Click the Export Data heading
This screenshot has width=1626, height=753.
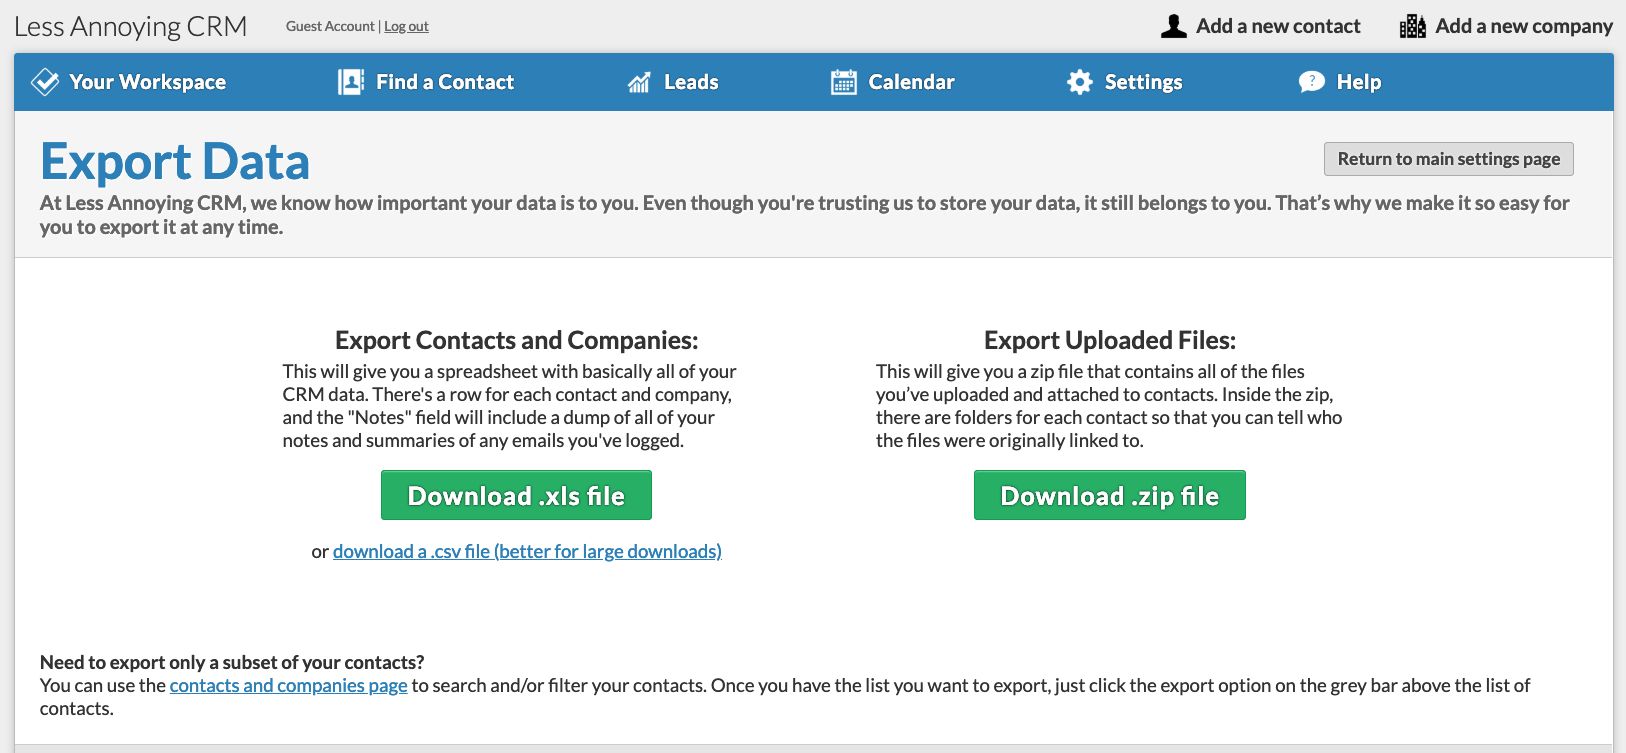click(175, 162)
